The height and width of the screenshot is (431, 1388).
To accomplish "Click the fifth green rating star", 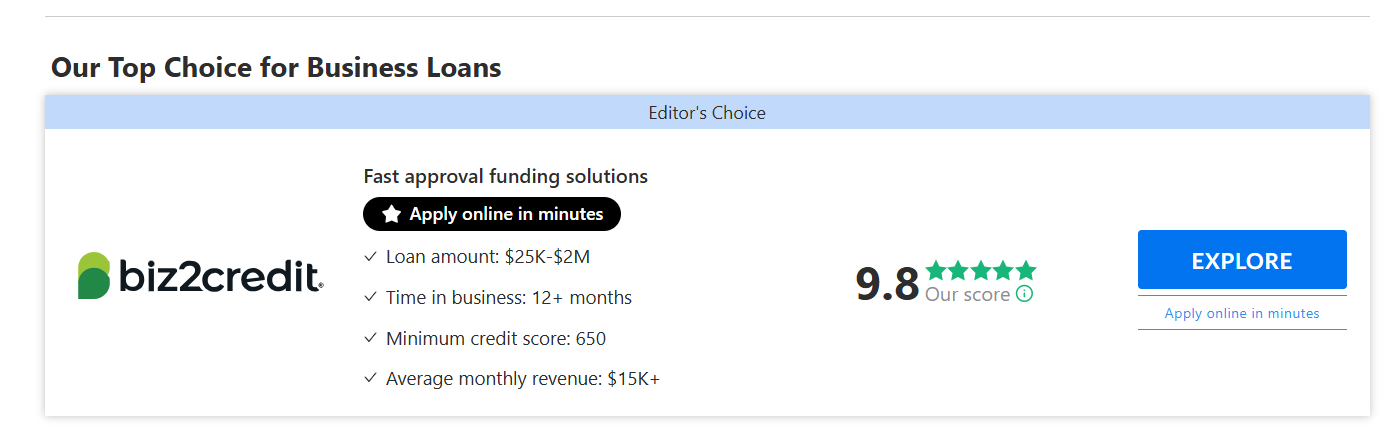I will coord(1026,270).
